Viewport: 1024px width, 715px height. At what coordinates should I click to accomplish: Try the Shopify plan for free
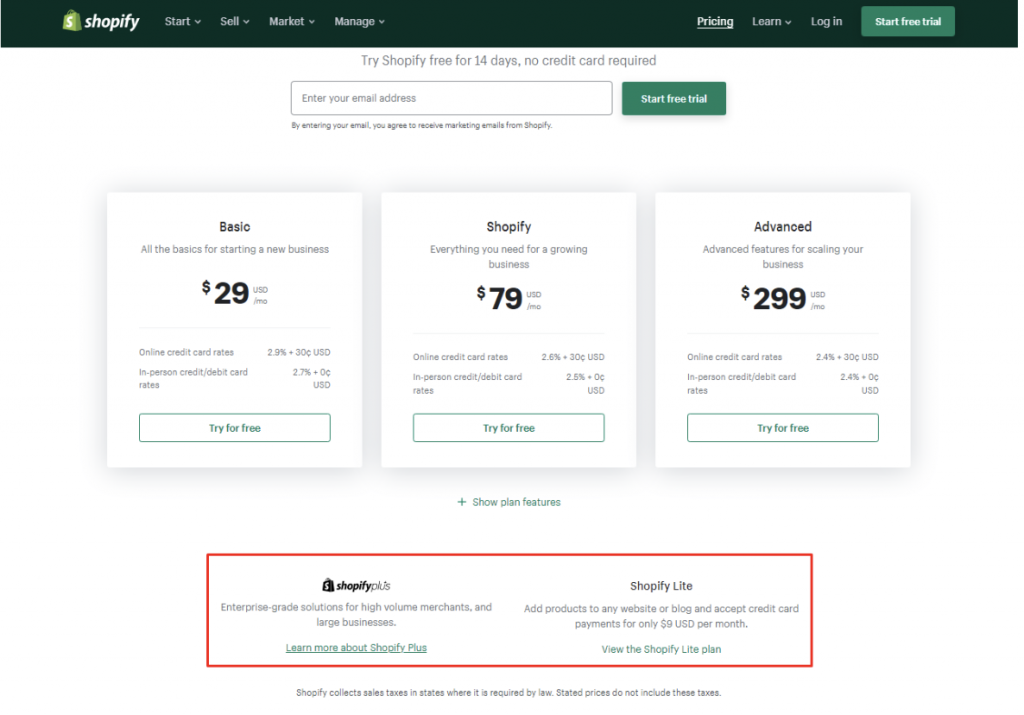point(508,428)
